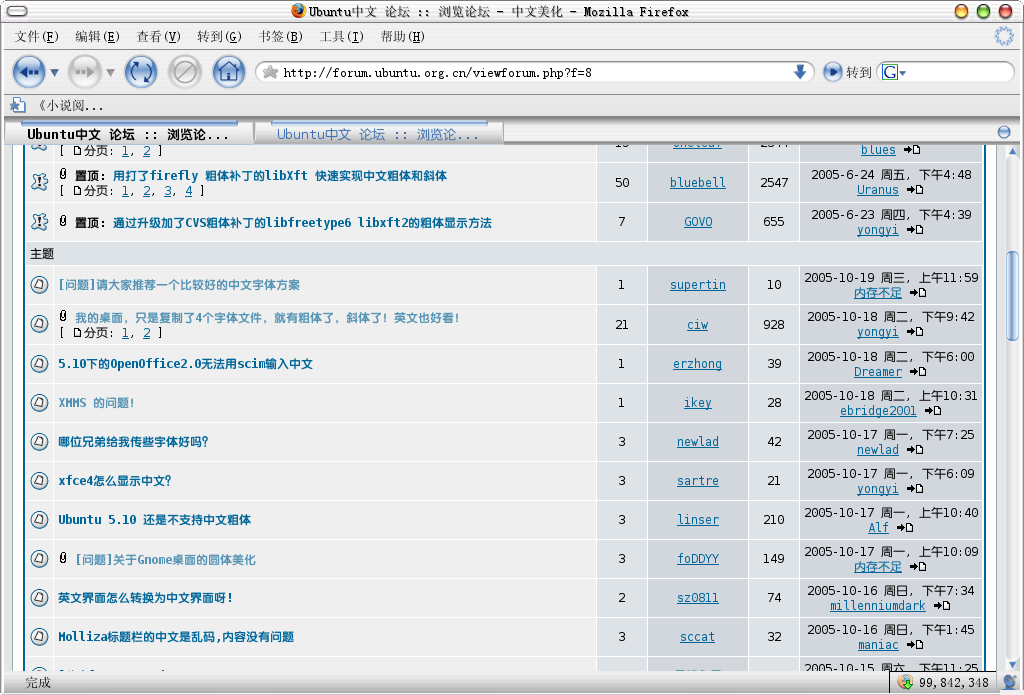Viewport: 1024px width, 695px height.
Task: Open the 《小说阅... bookmark on the bookmarks toolbar
Action: tap(56, 105)
